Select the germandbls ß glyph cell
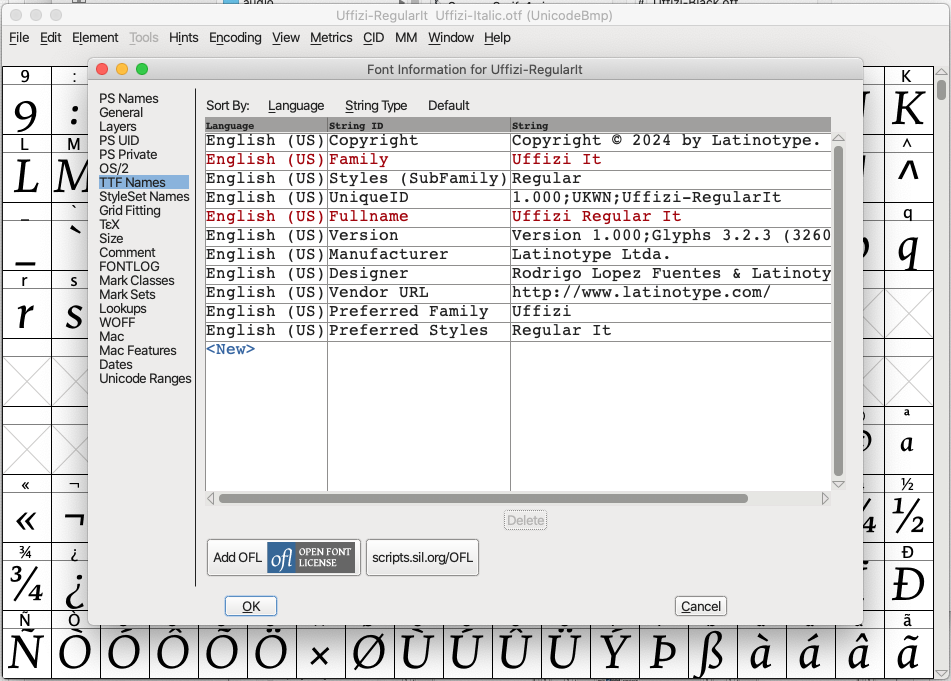Screen dimensions: 951x681 point(713,652)
